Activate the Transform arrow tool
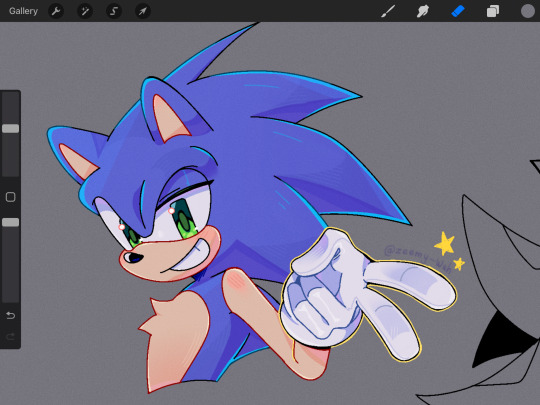540x405 pixels. point(143,11)
